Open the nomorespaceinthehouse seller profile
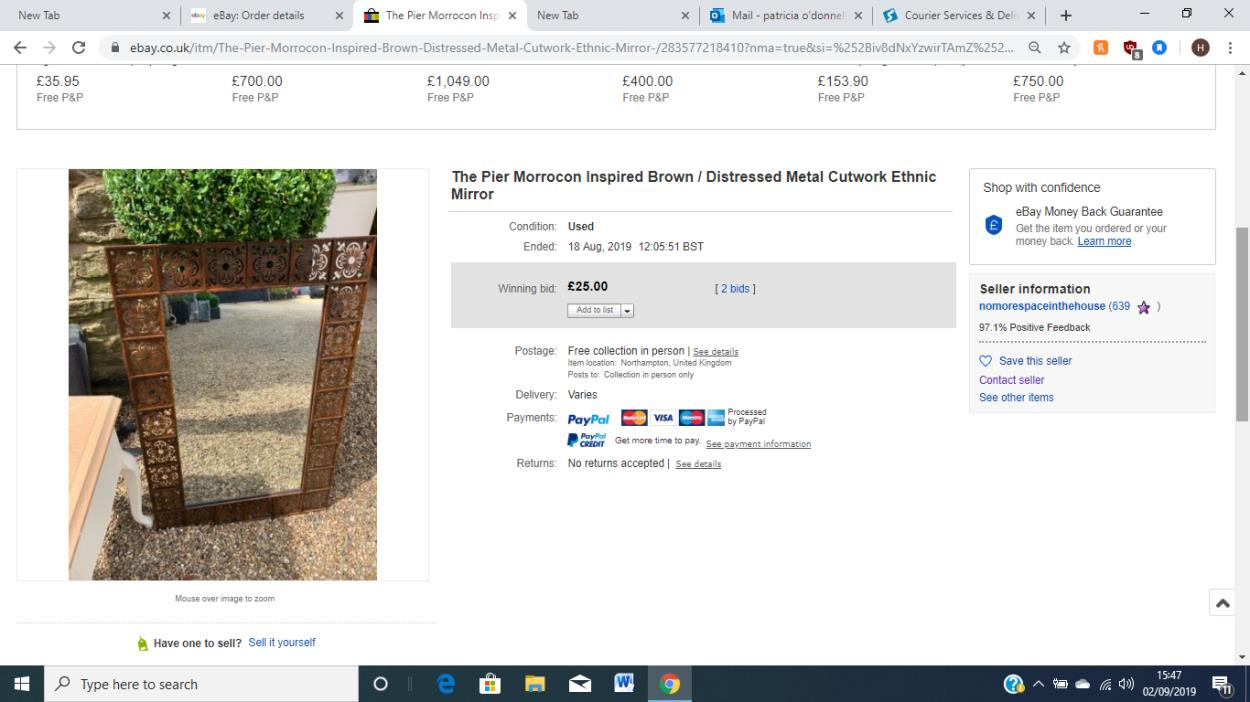 (1043, 307)
